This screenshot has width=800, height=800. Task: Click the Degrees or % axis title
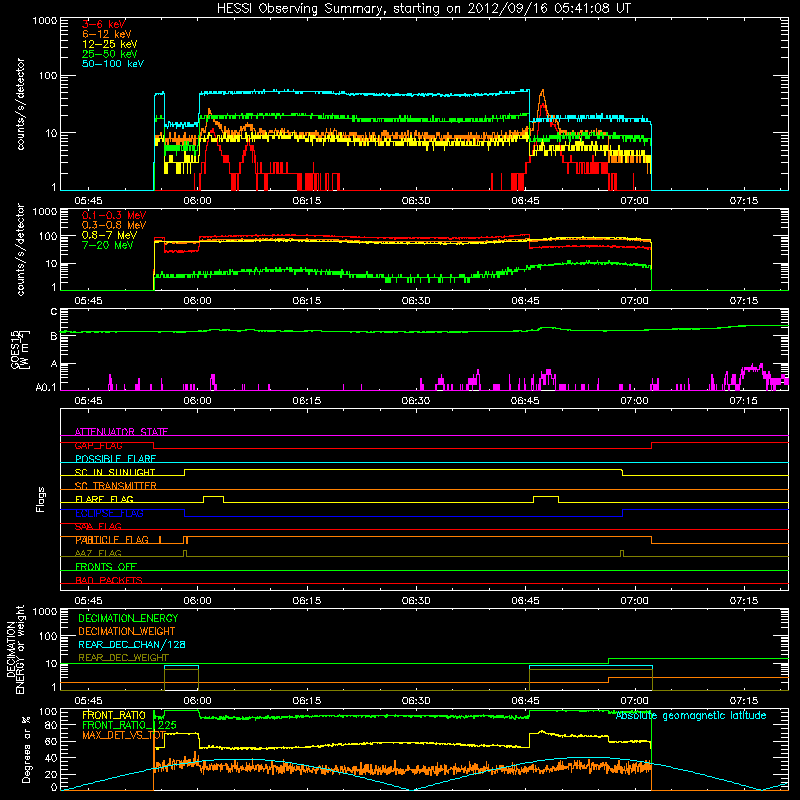pyautogui.click(x=26, y=749)
